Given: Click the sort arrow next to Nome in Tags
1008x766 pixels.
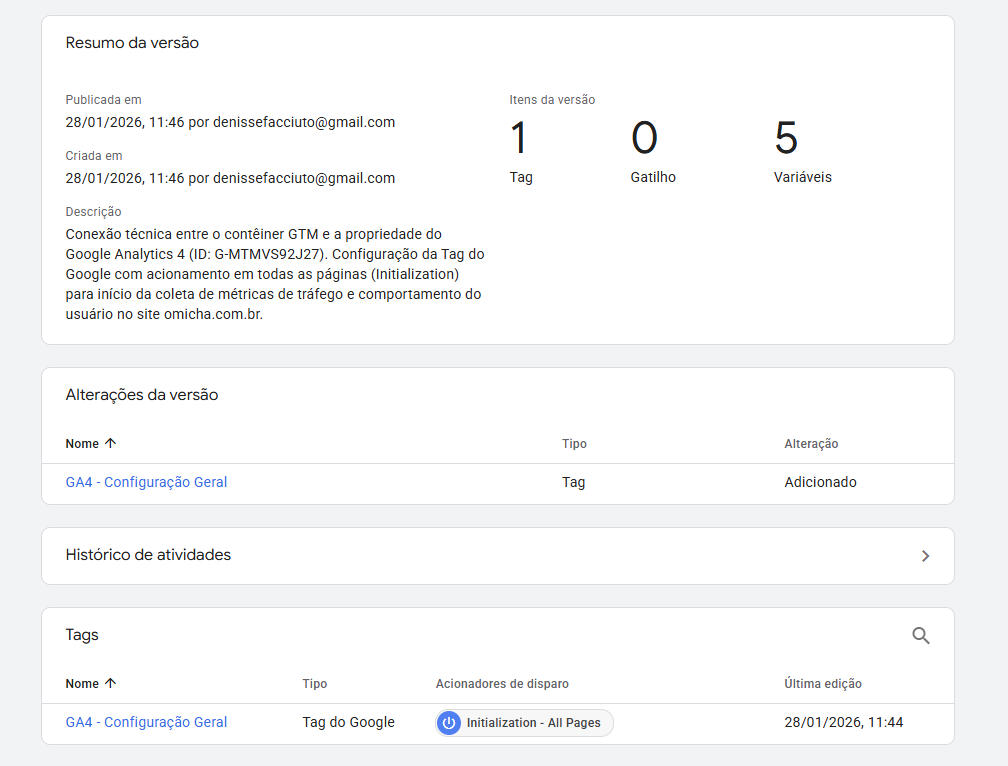Looking at the screenshot, I should pyautogui.click(x=113, y=683).
